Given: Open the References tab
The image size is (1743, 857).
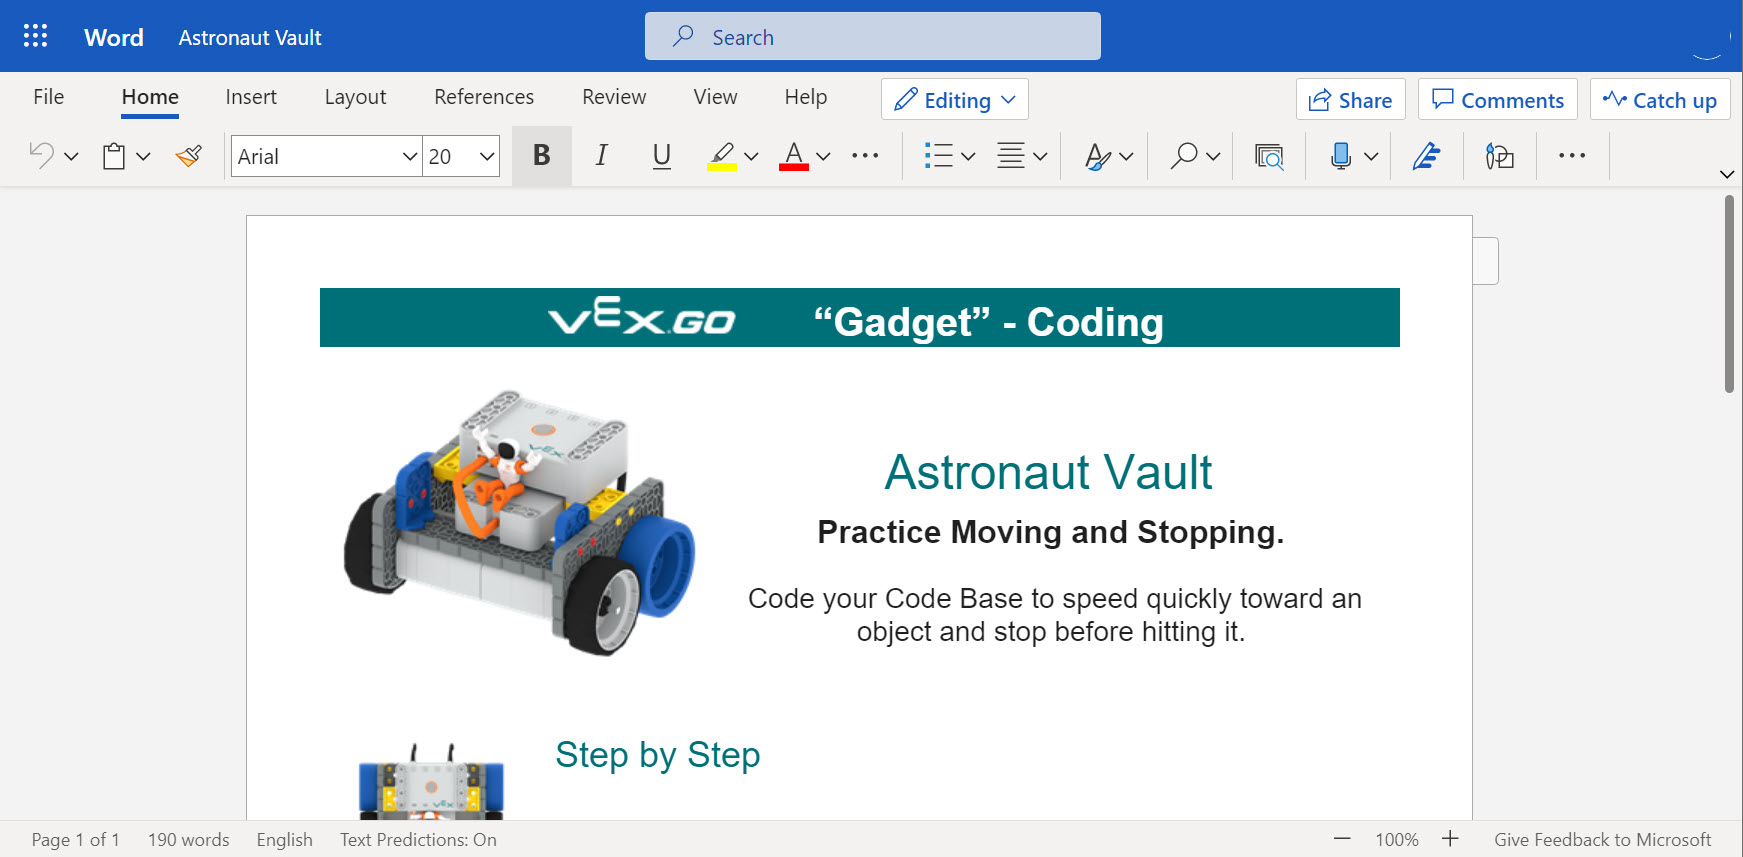Looking at the screenshot, I should [x=484, y=97].
